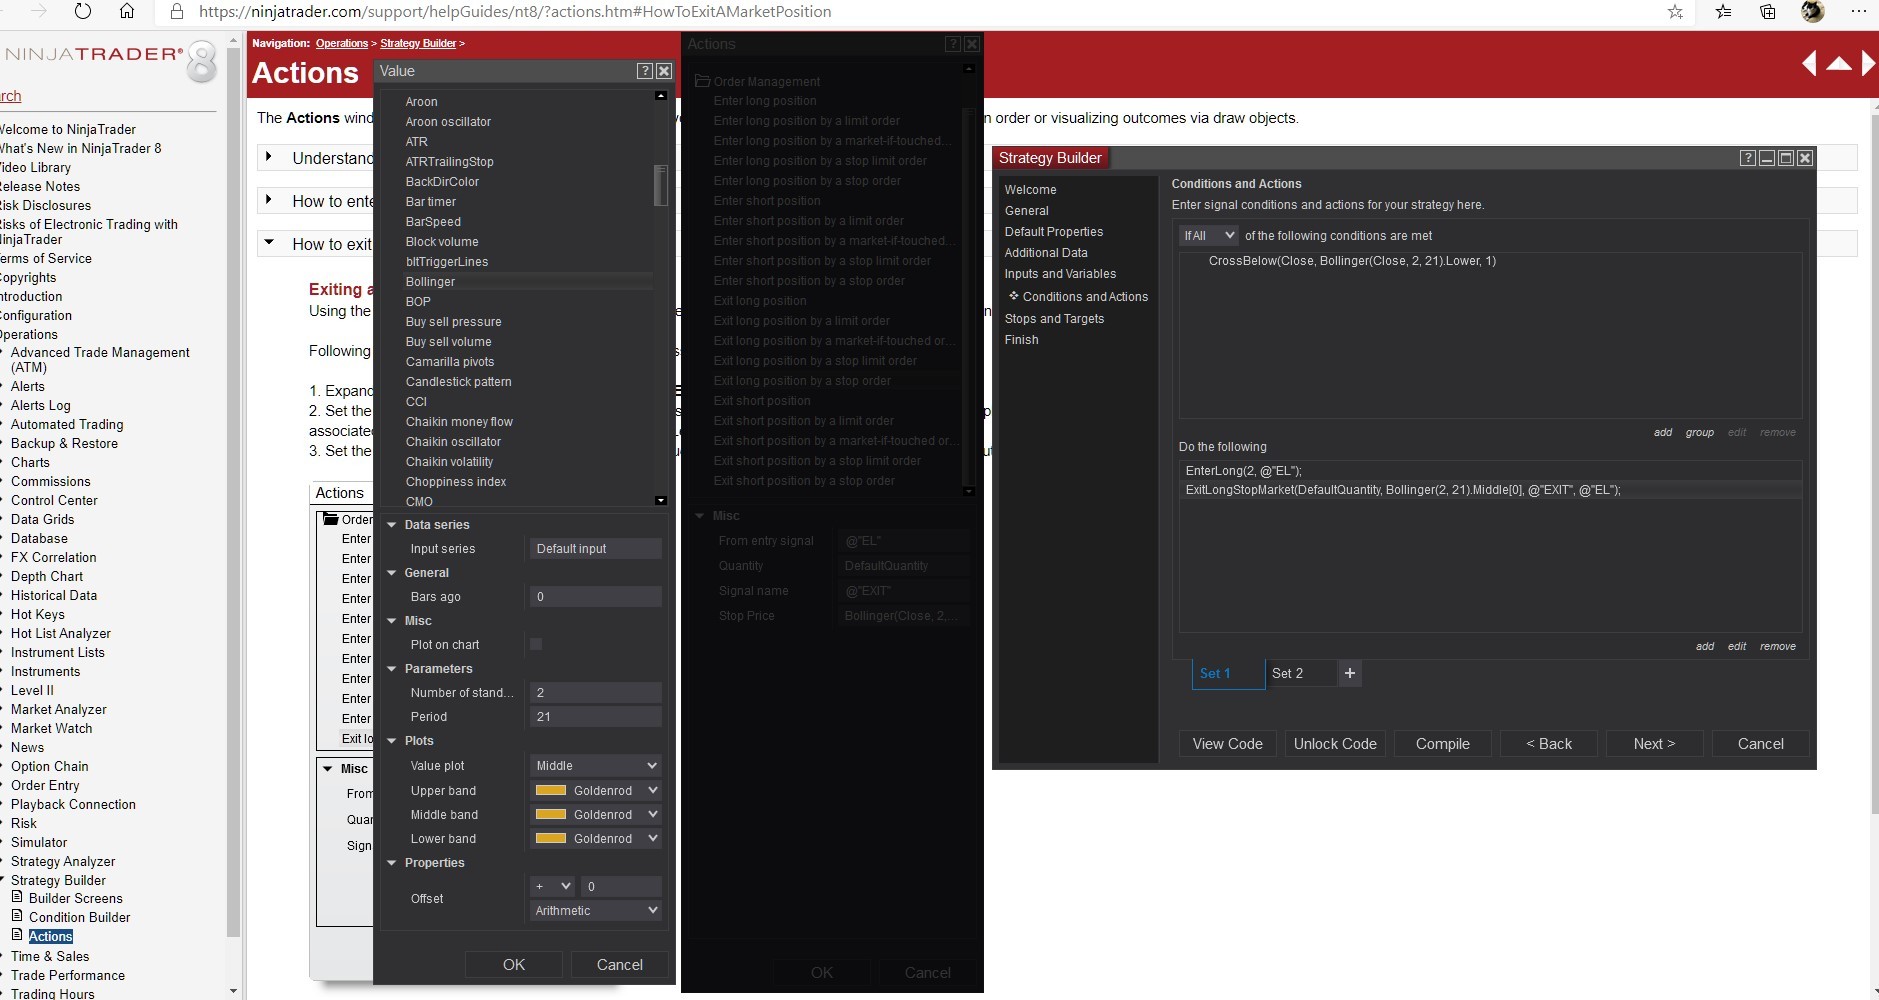Collapse the Plots section
The image size is (1879, 1000).
(392, 740)
